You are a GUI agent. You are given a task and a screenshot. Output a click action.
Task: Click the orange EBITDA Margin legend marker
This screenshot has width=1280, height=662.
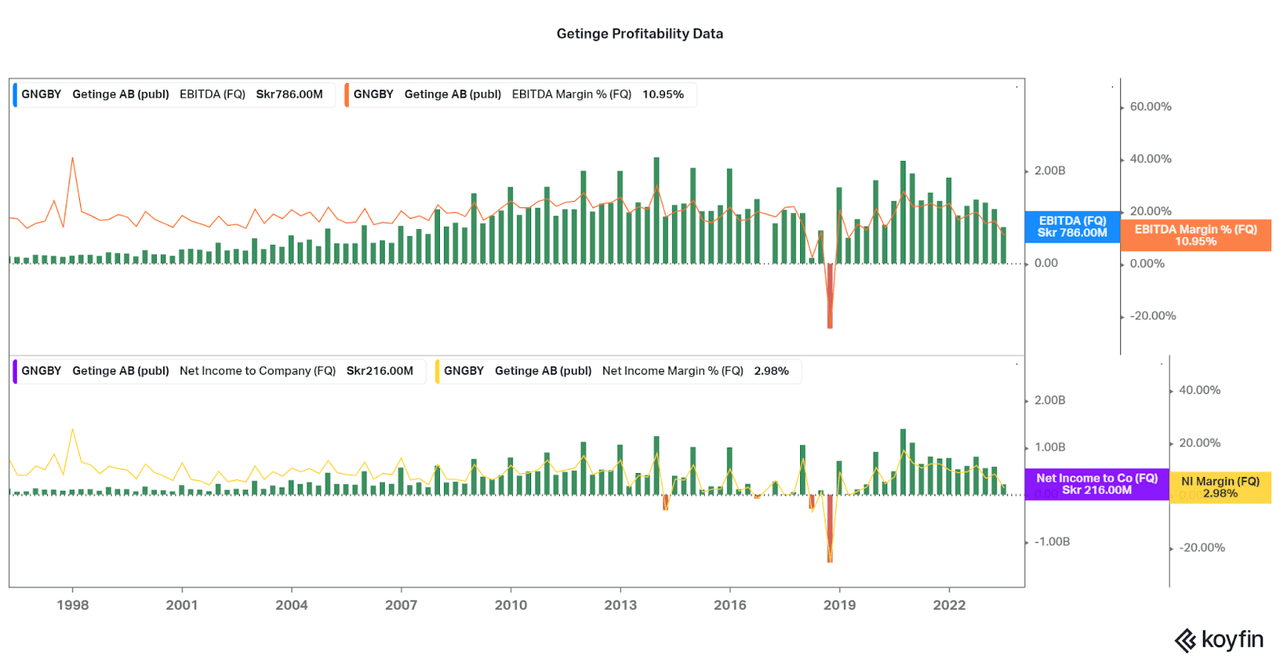347,95
